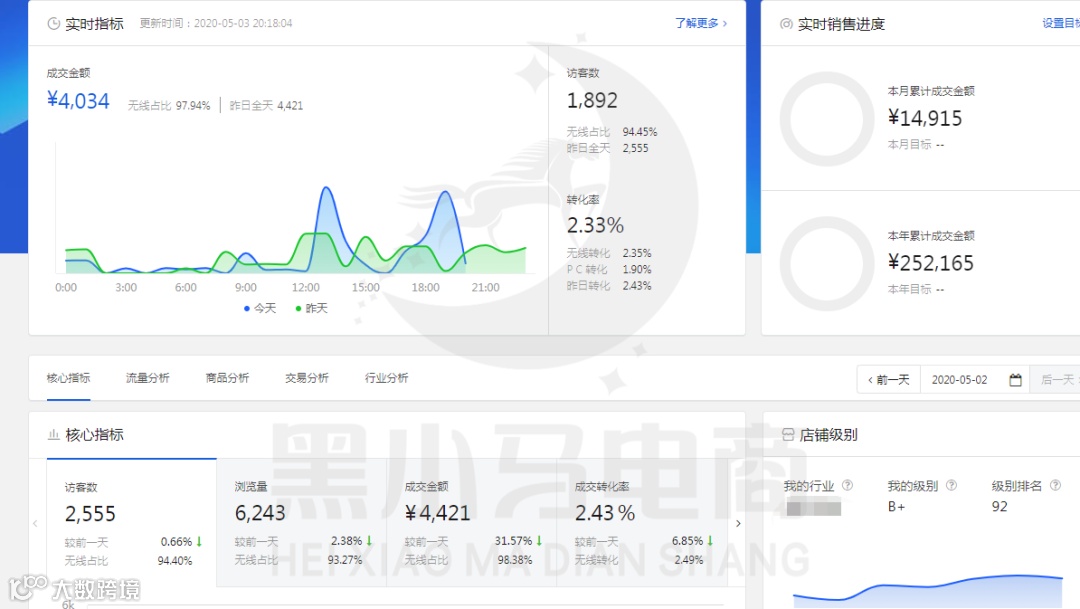The width and height of the screenshot is (1080, 609).
Task: Click the bar chart icon beside 核心指标
Action: 53,435
